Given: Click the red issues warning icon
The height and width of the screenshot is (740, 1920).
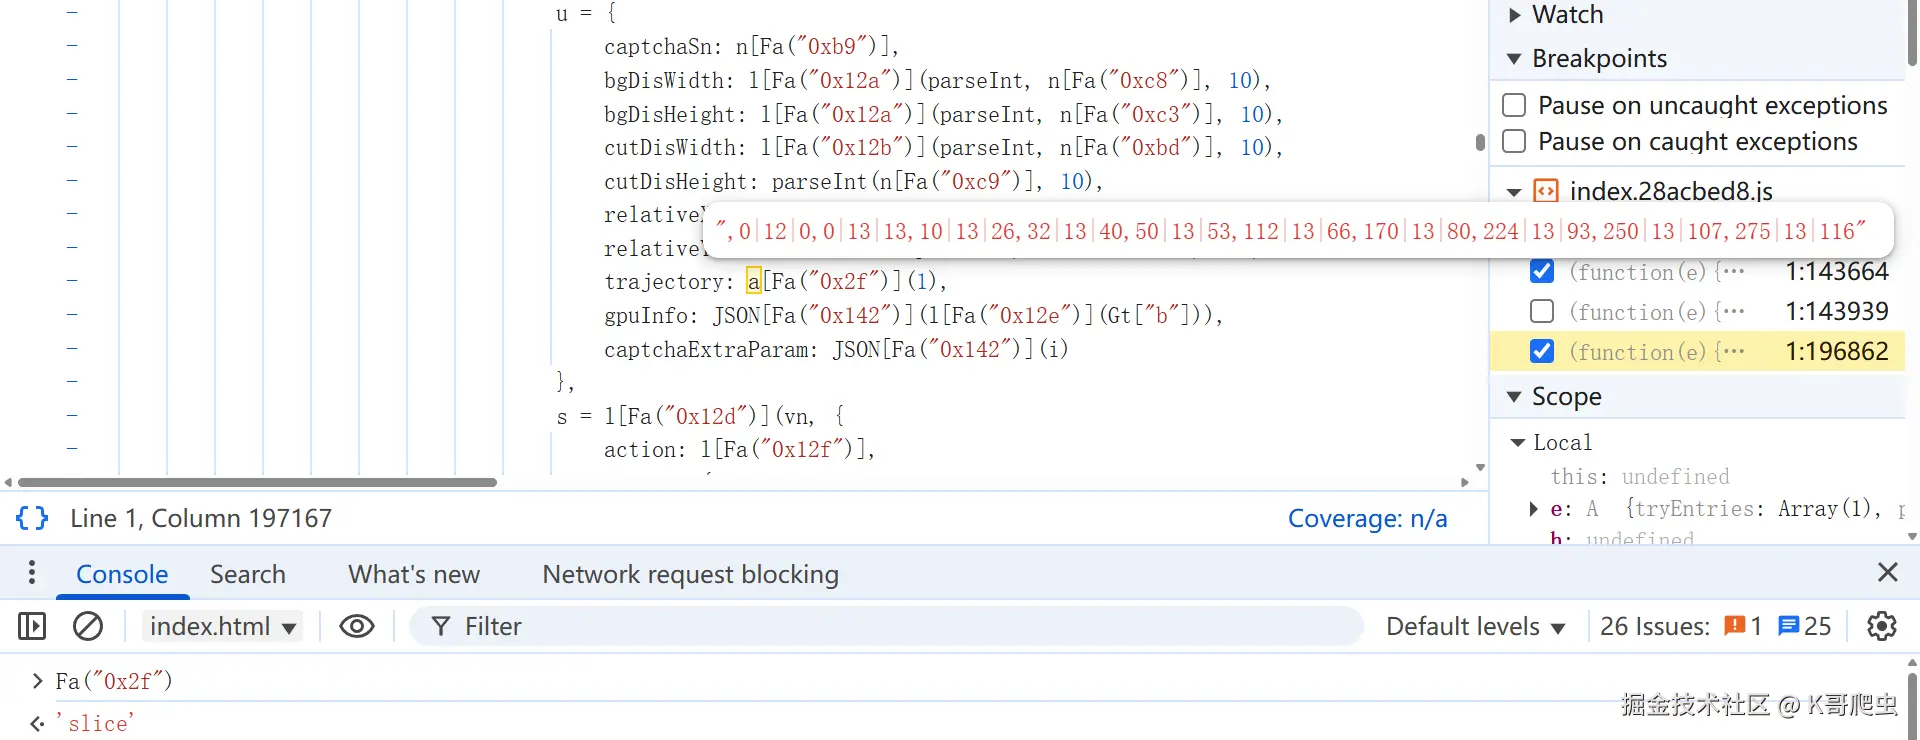Looking at the screenshot, I should [1734, 626].
